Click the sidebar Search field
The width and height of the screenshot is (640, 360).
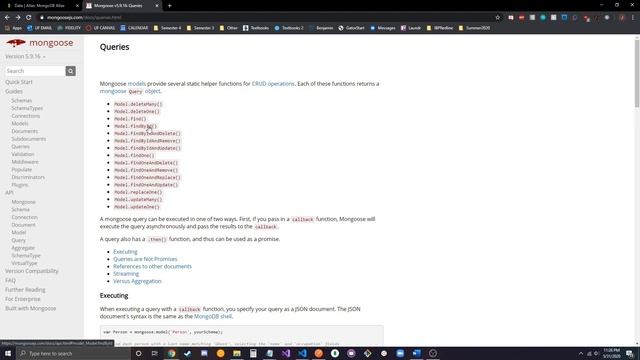35,71
